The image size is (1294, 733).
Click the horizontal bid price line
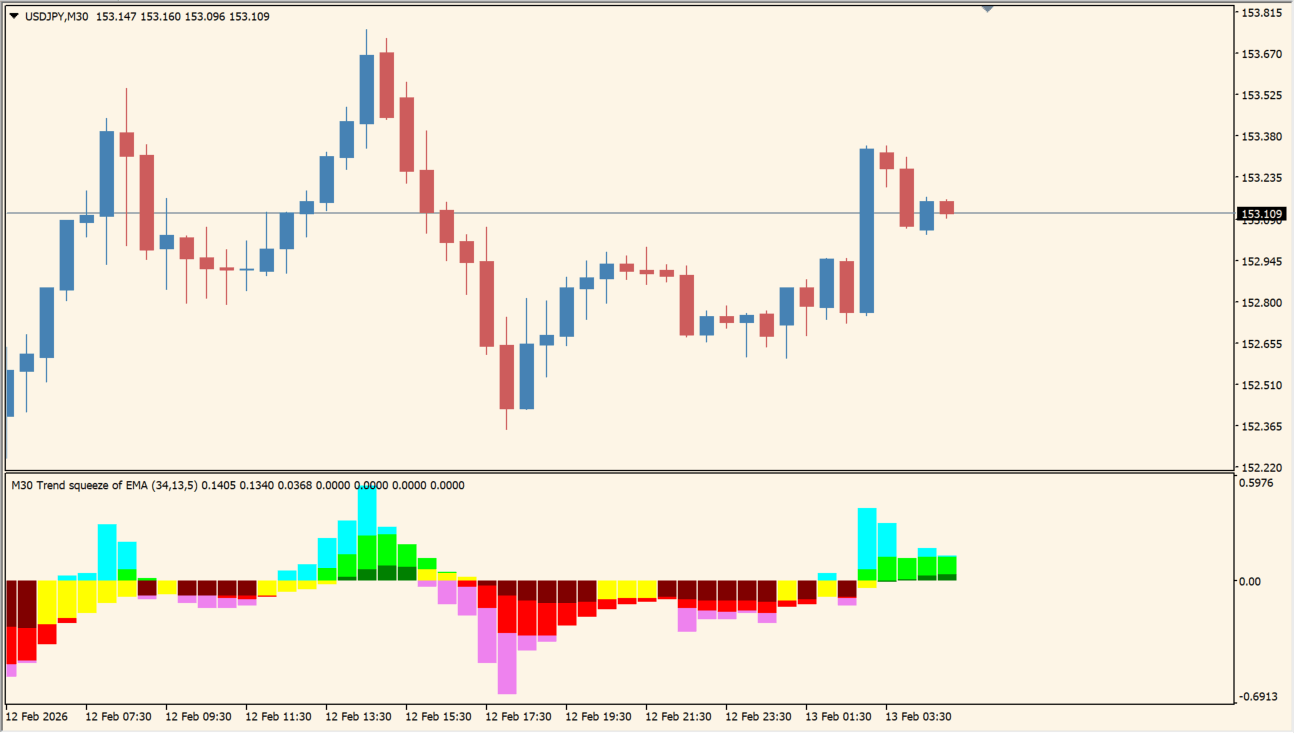(x=600, y=213)
